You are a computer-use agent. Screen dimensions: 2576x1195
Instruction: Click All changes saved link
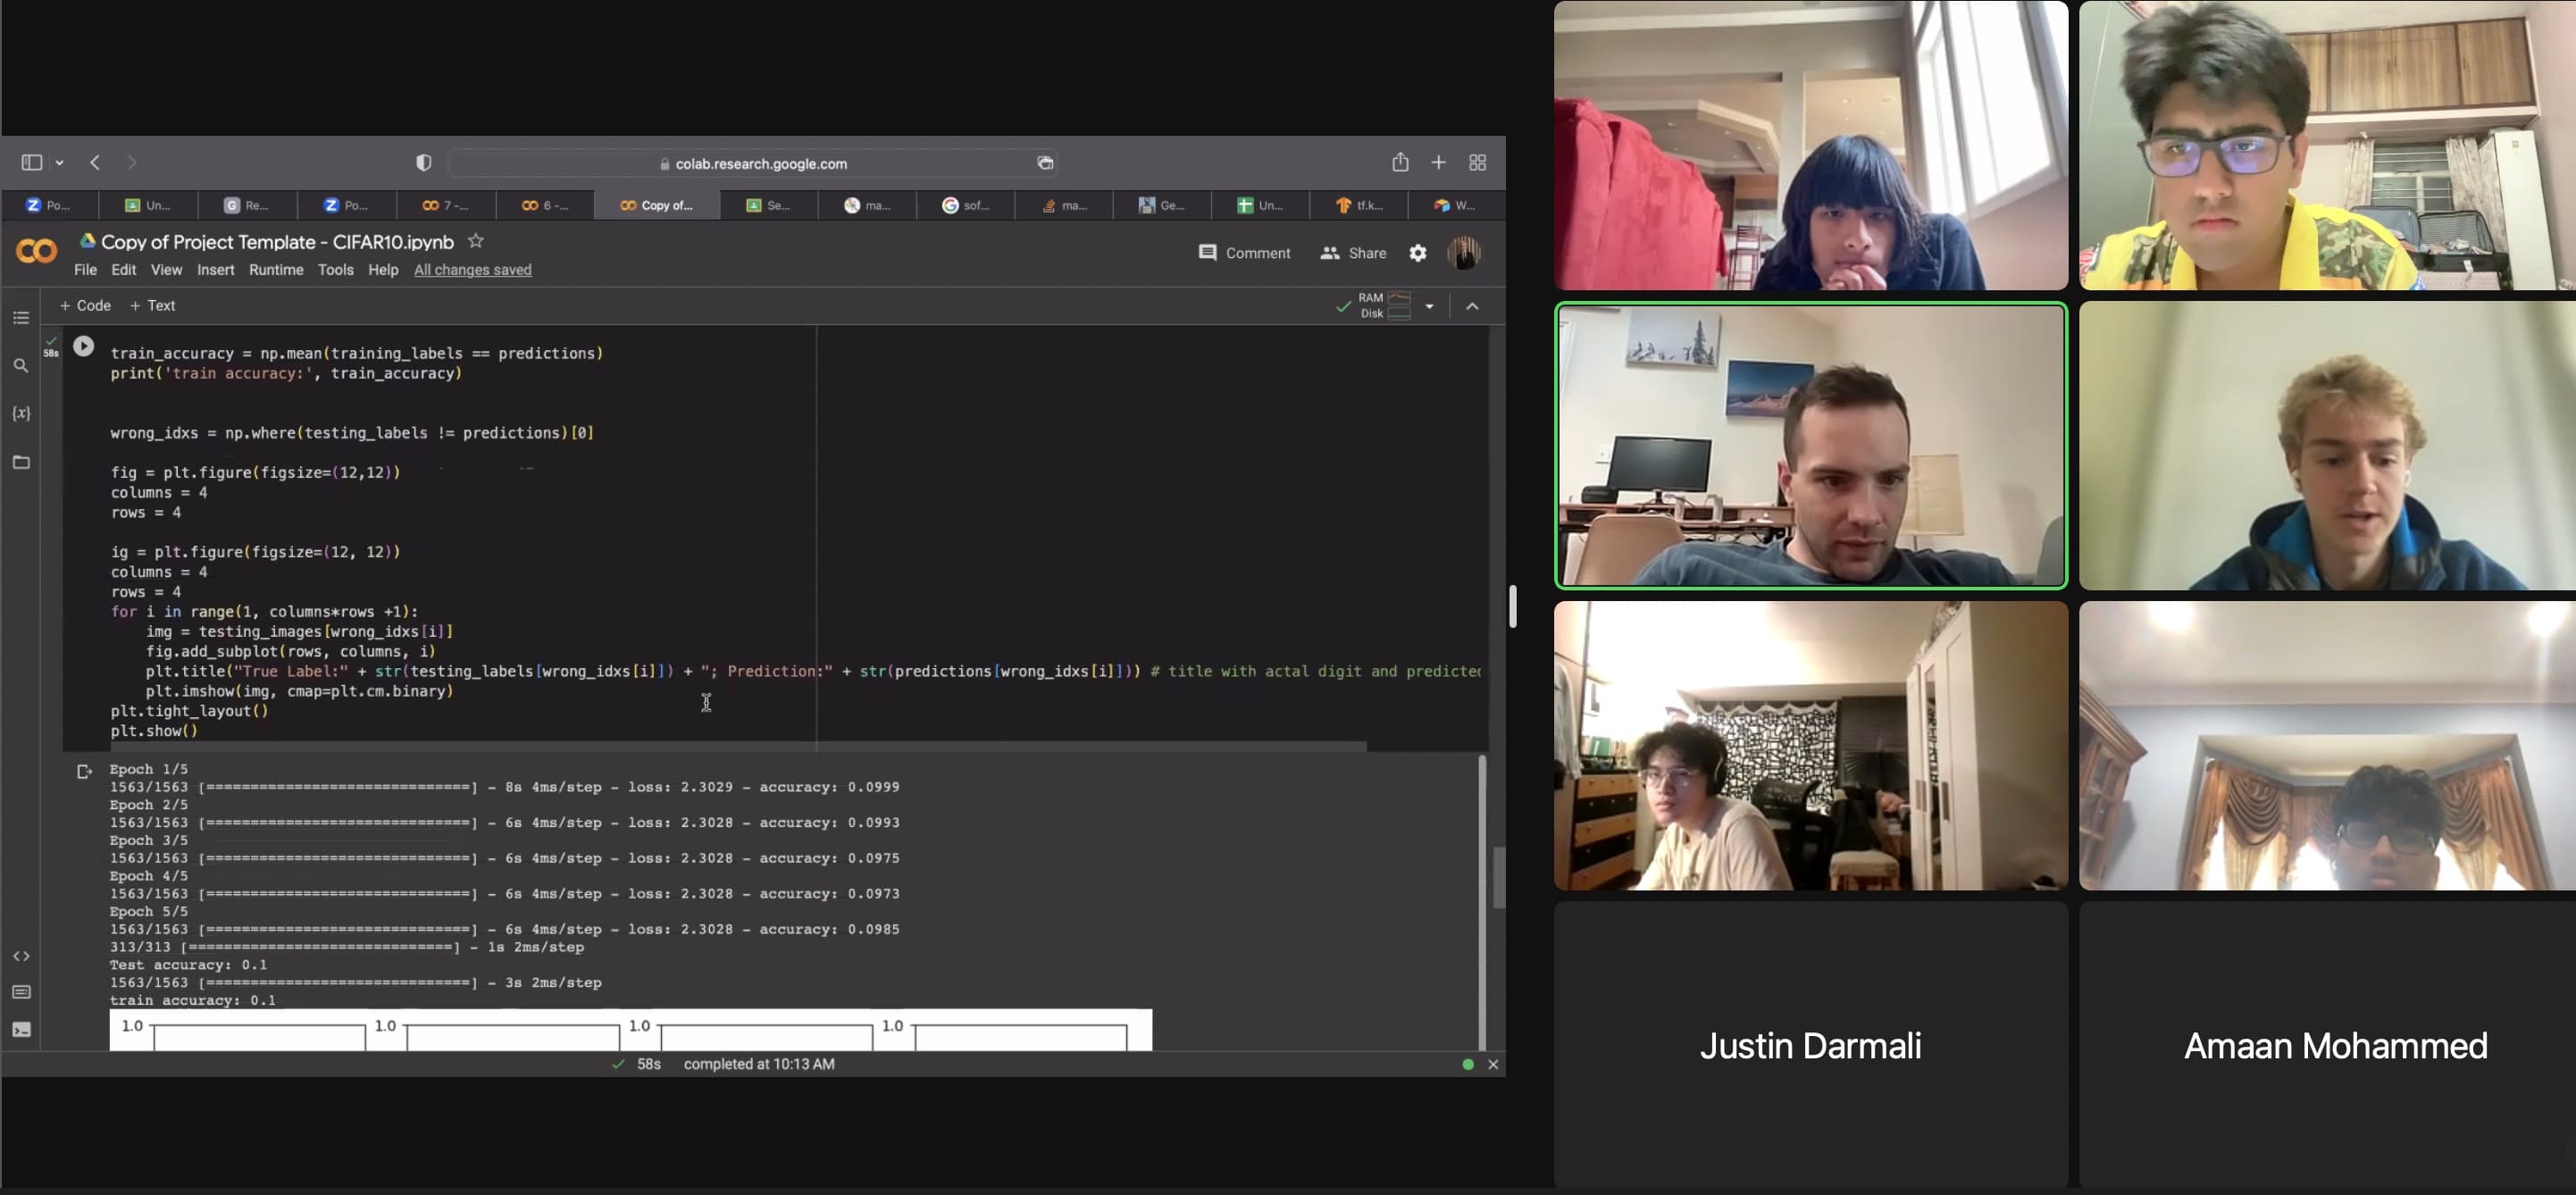[473, 270]
